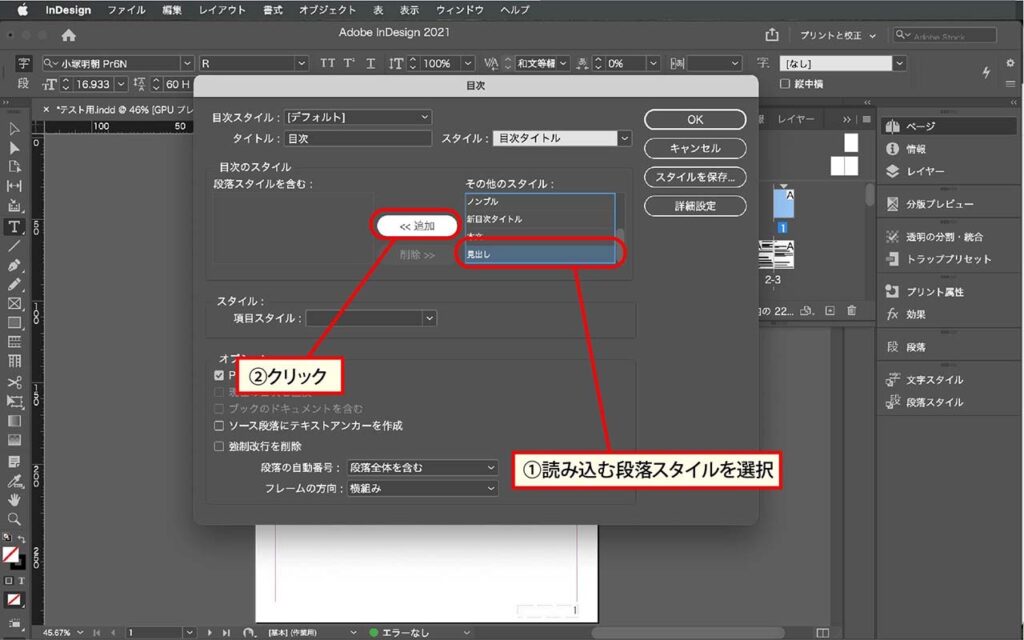1024x640 pixels.
Task: Open スタイル 目次タイトル dropdown
Action: [562, 138]
